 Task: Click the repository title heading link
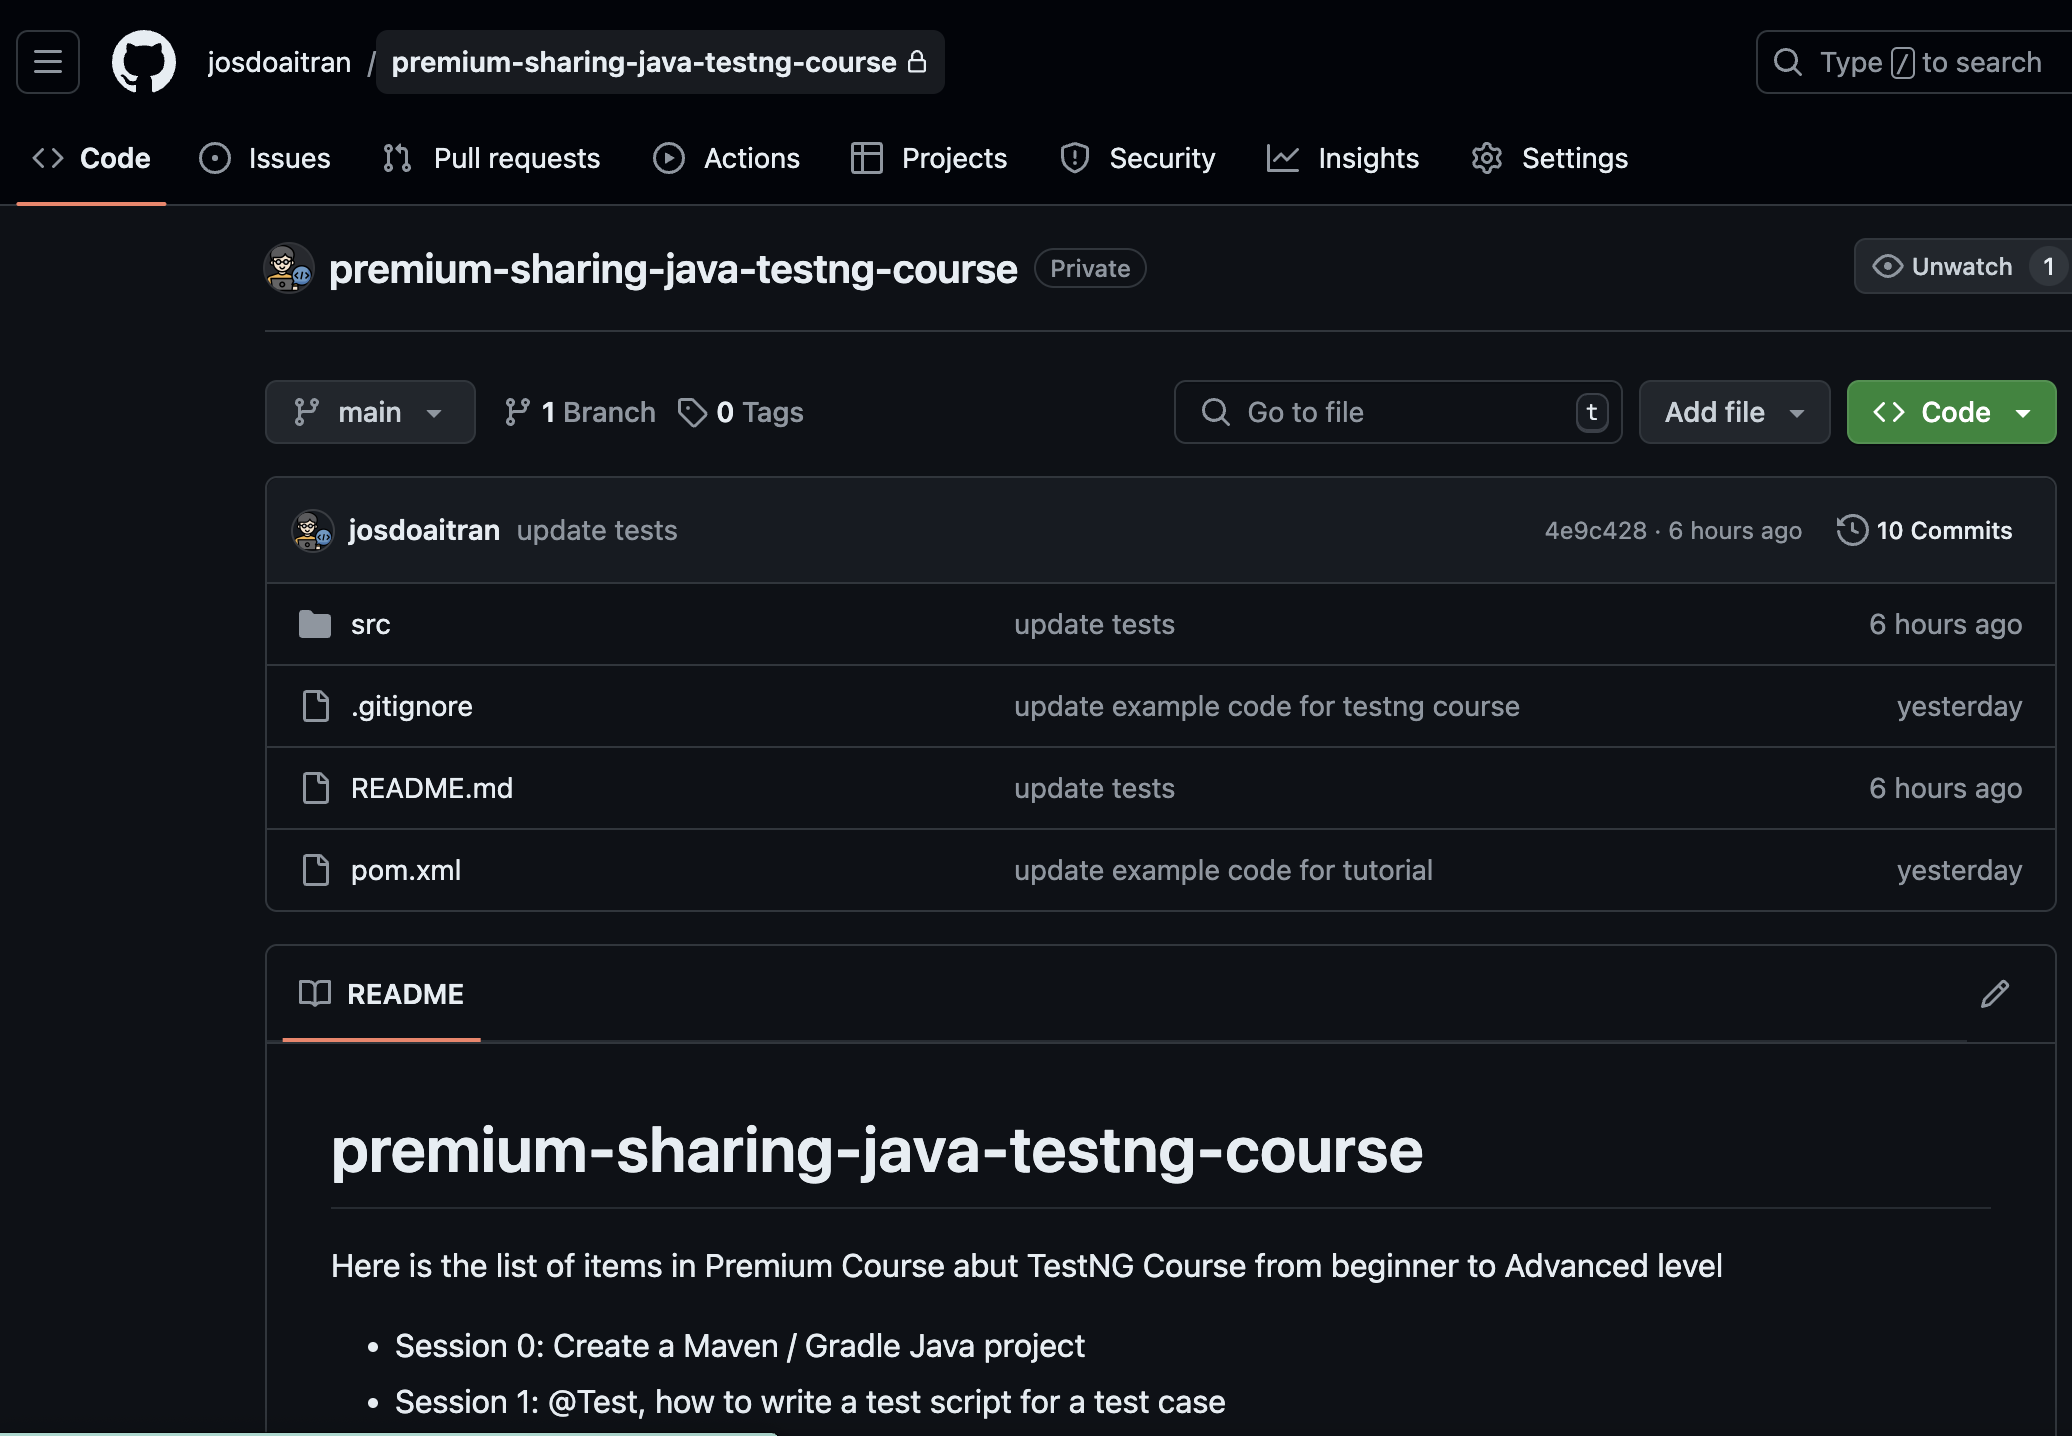coord(673,269)
